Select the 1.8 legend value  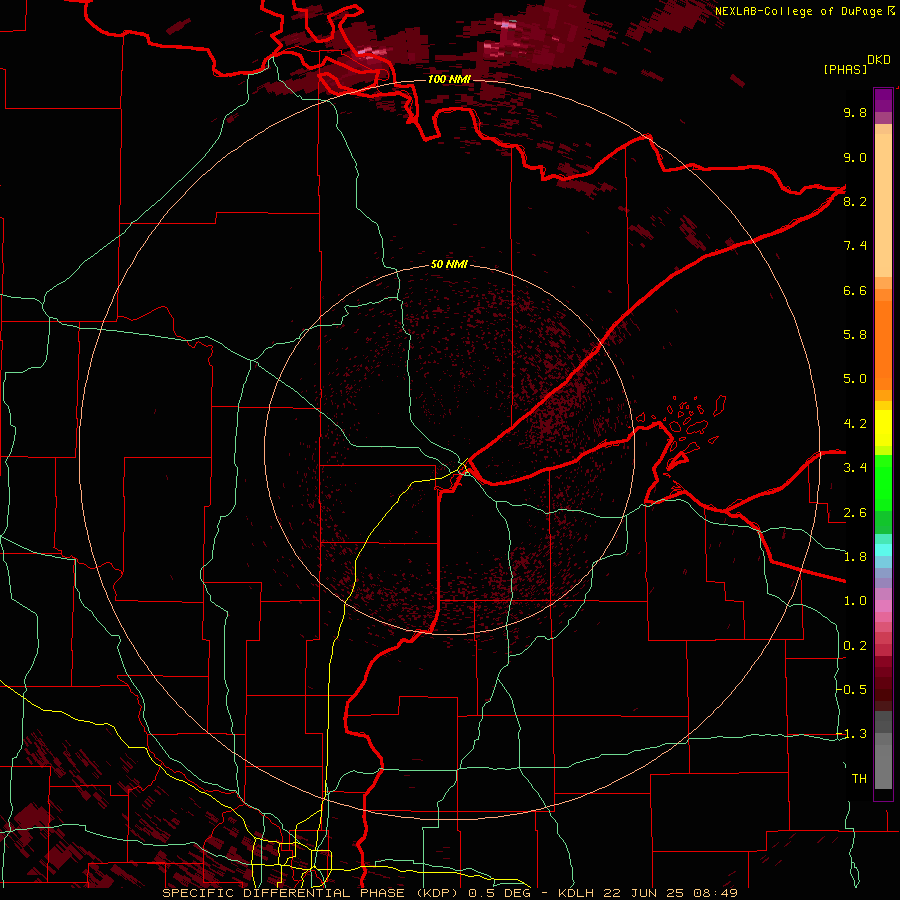(855, 557)
